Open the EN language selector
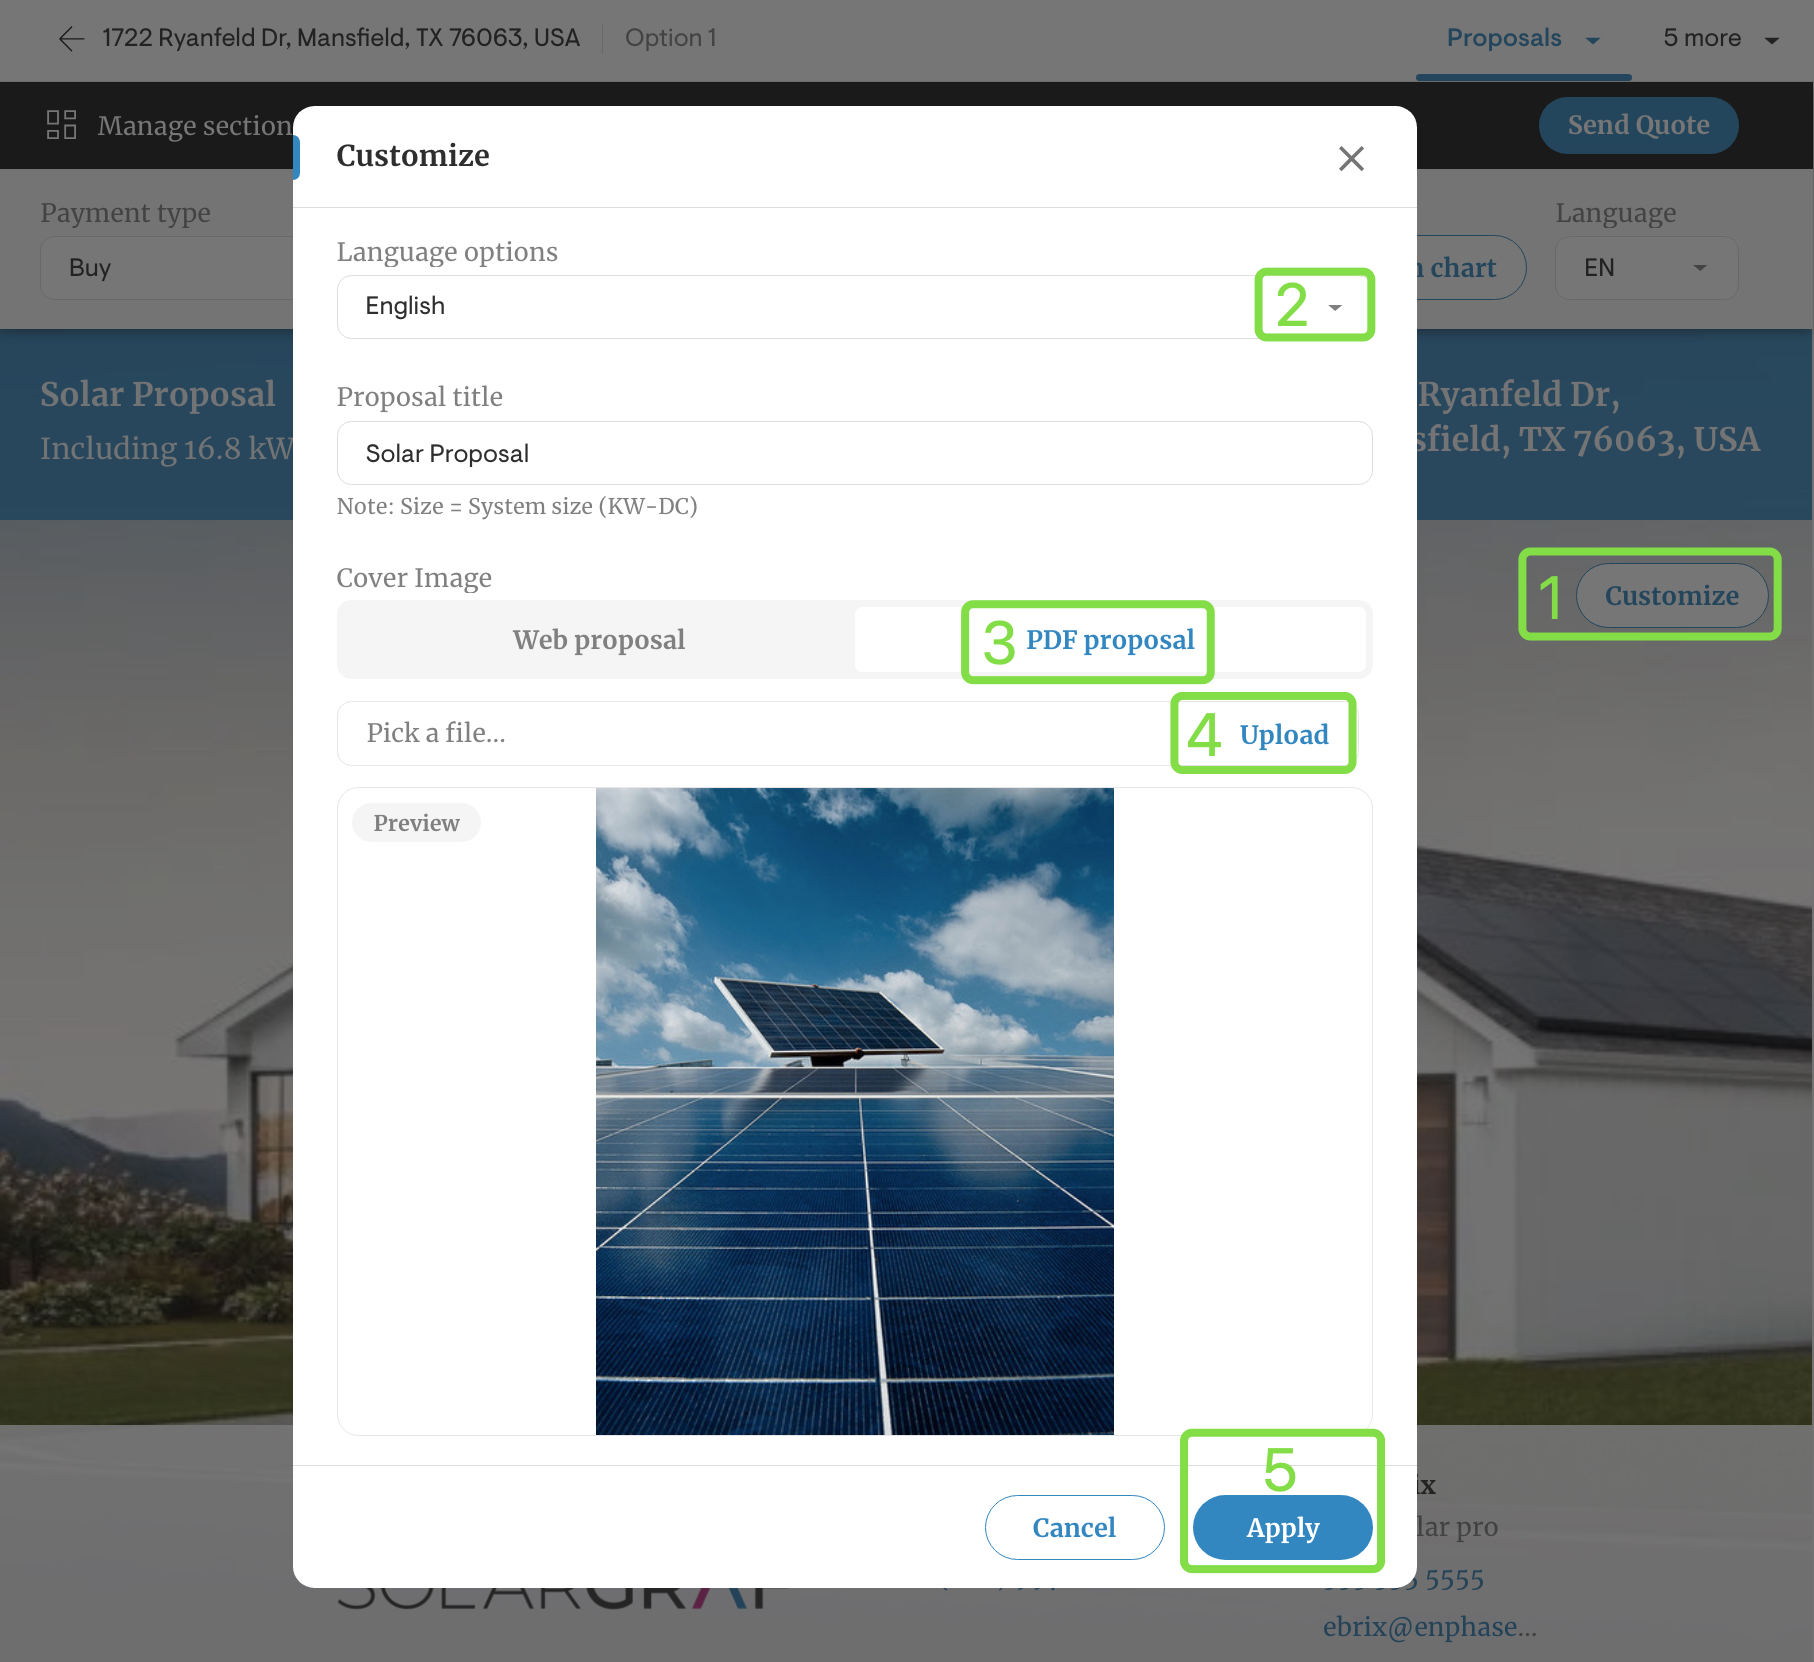The height and width of the screenshot is (1662, 1814). 1645,267
